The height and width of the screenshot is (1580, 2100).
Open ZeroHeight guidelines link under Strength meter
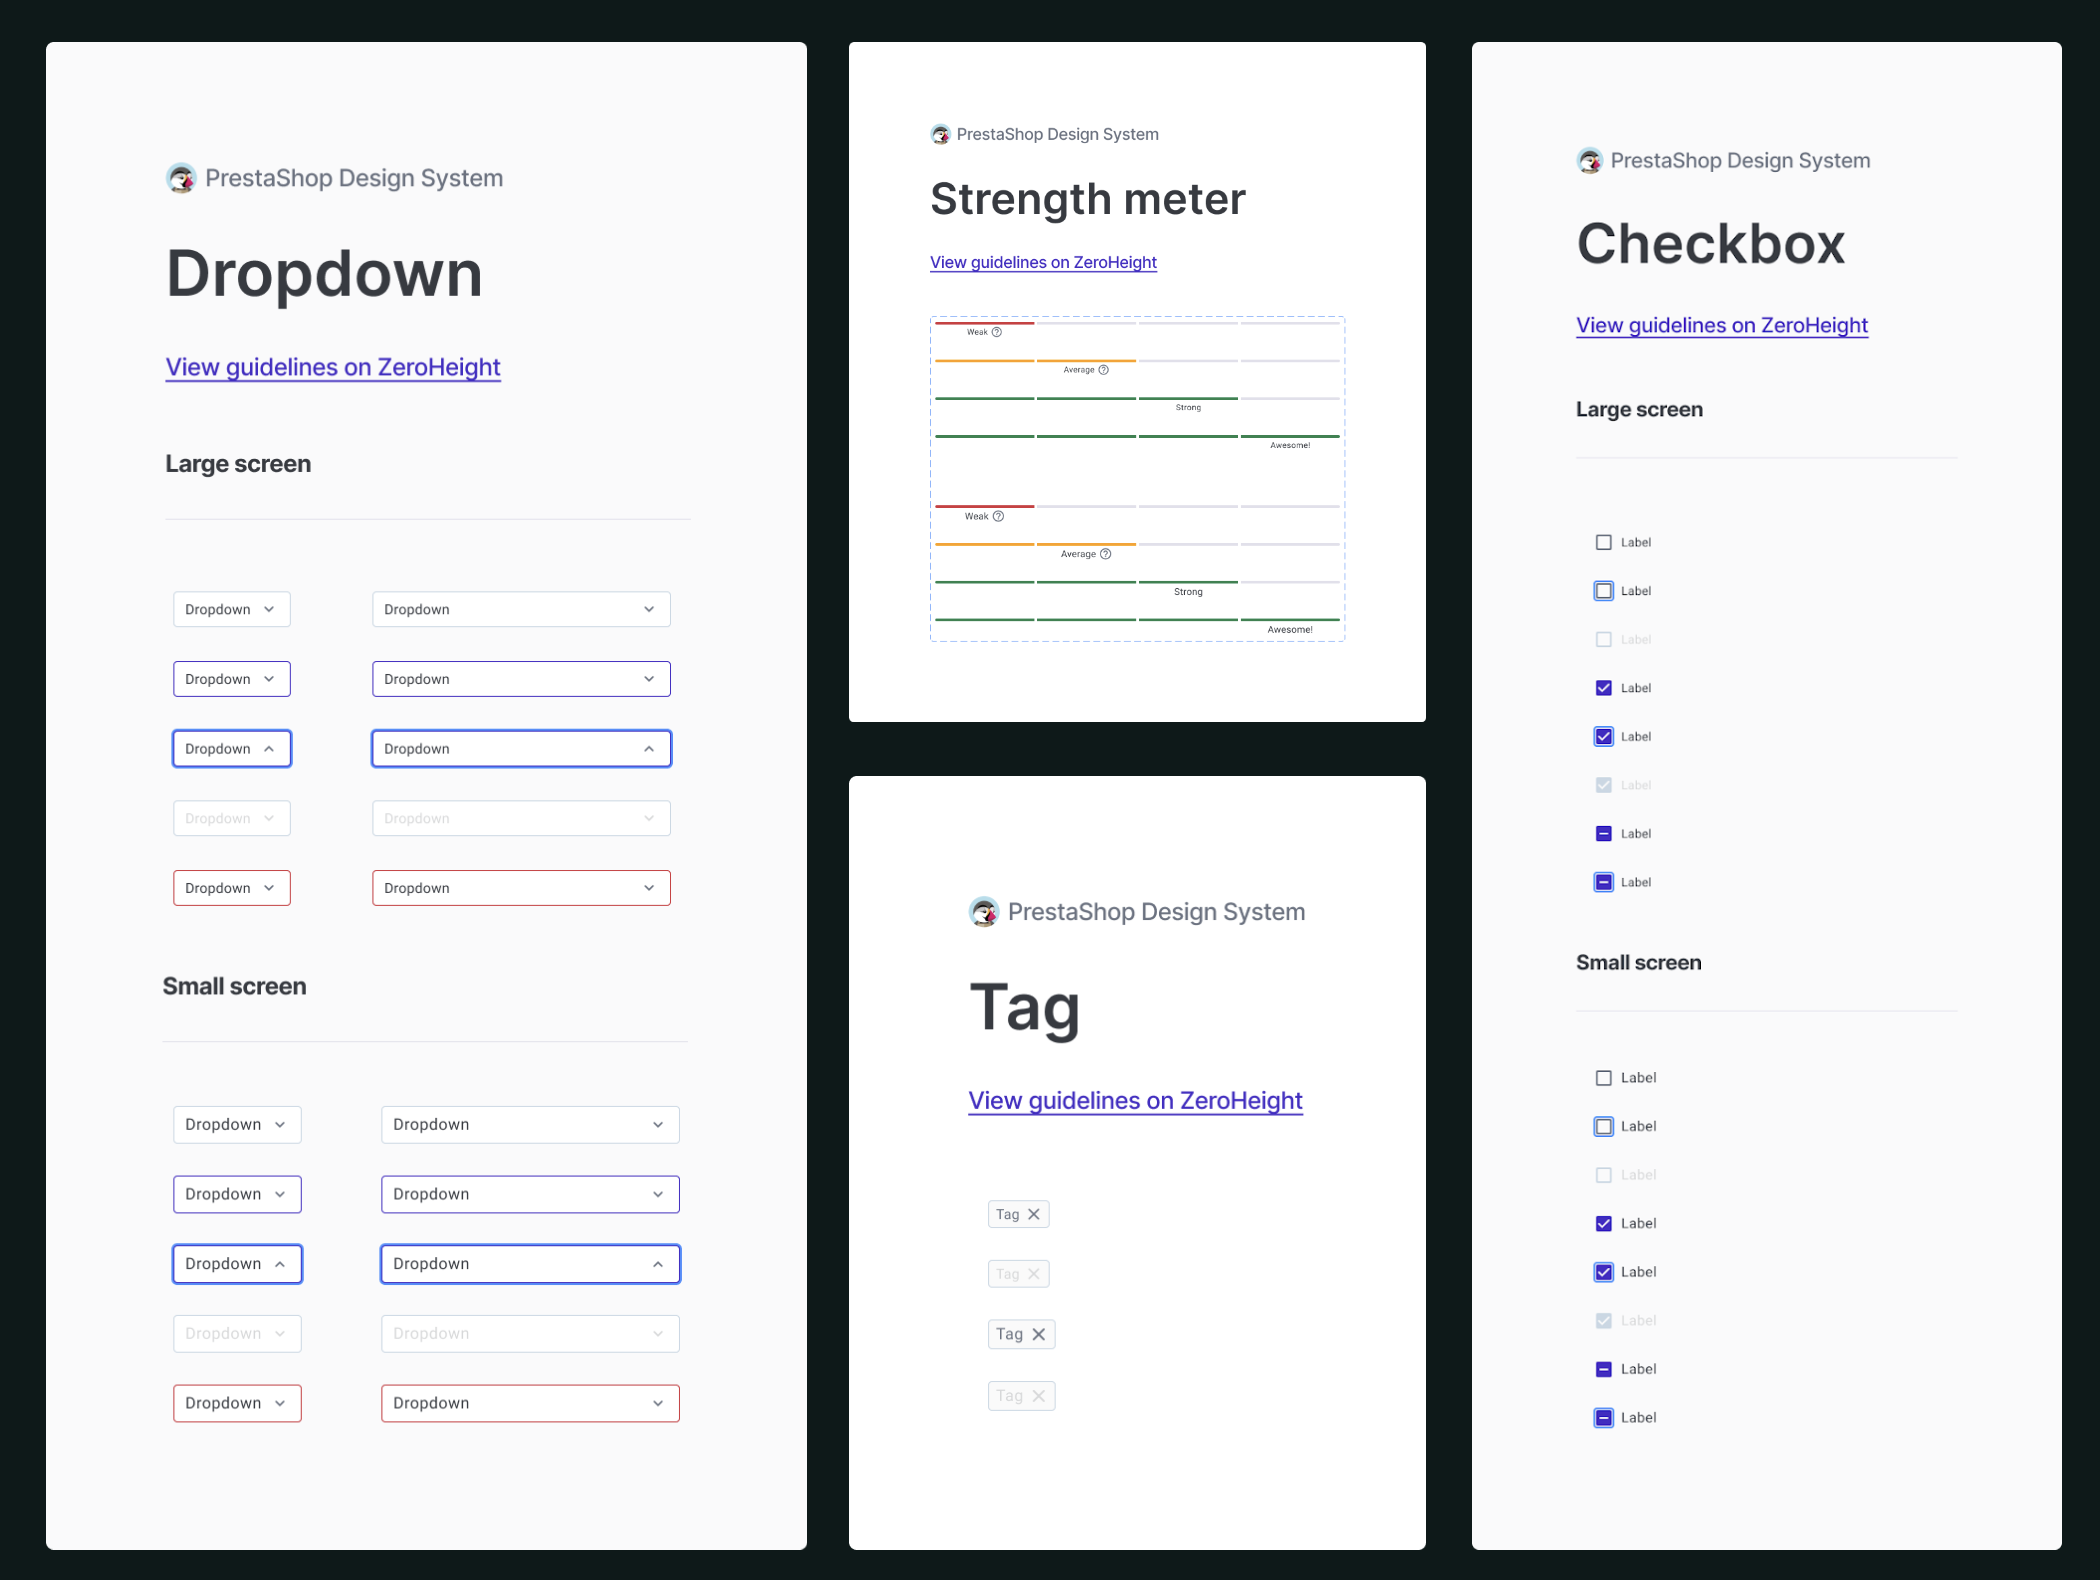1043,262
